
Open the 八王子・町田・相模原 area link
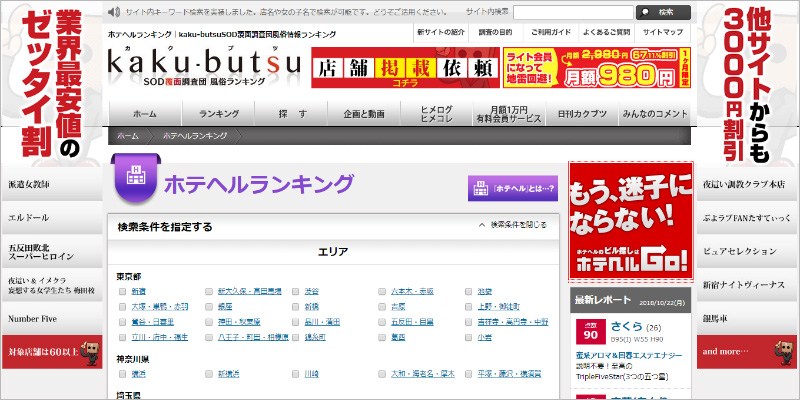coord(253,338)
